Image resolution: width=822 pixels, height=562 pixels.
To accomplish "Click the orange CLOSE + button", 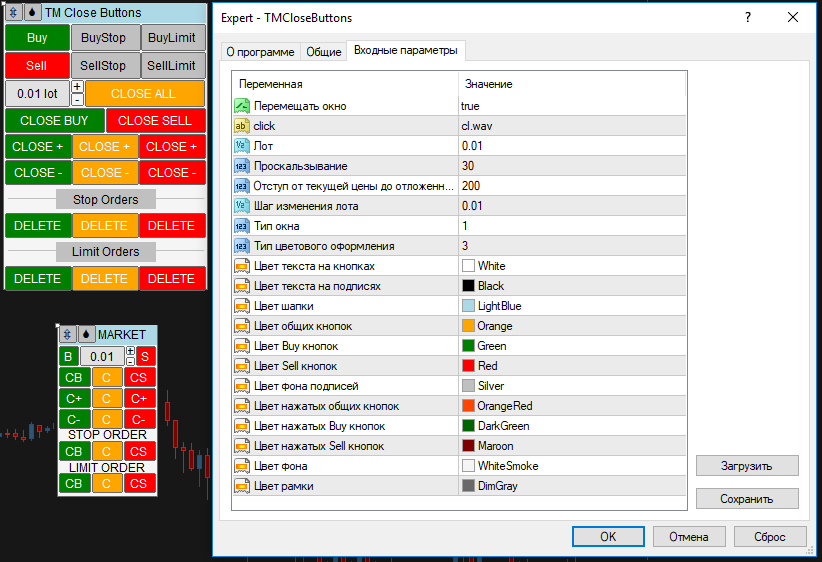I will [105, 147].
